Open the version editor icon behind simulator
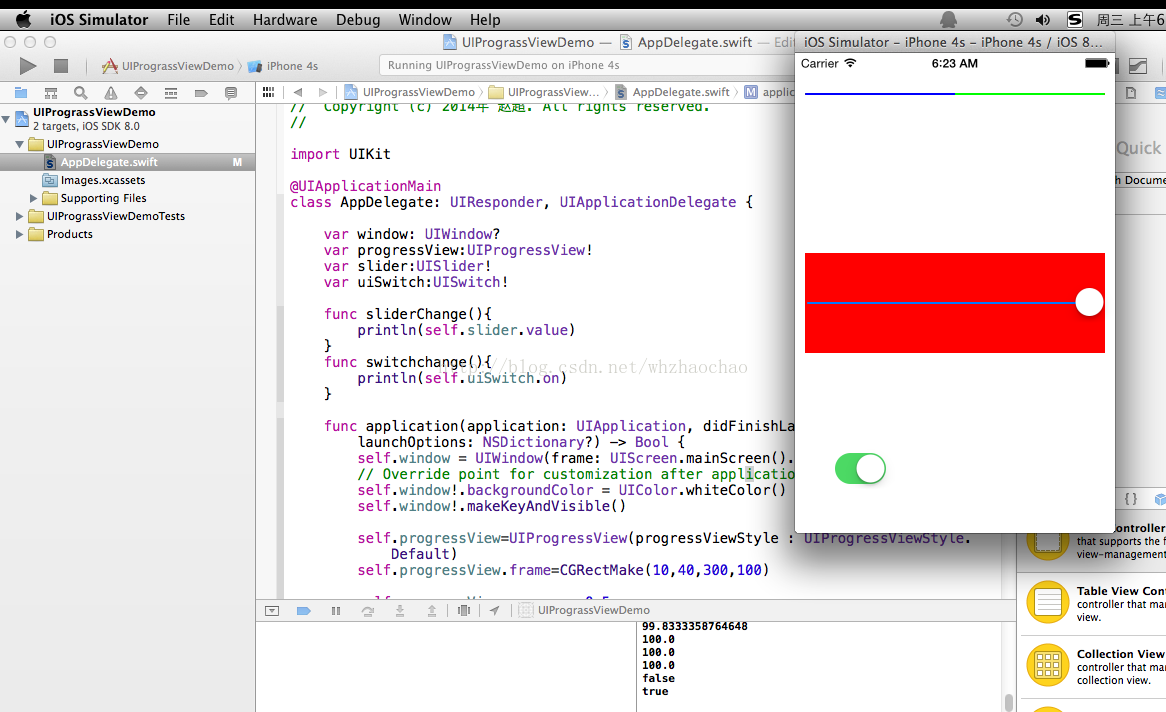Image resolution: width=1166 pixels, height=712 pixels. tap(1138, 66)
